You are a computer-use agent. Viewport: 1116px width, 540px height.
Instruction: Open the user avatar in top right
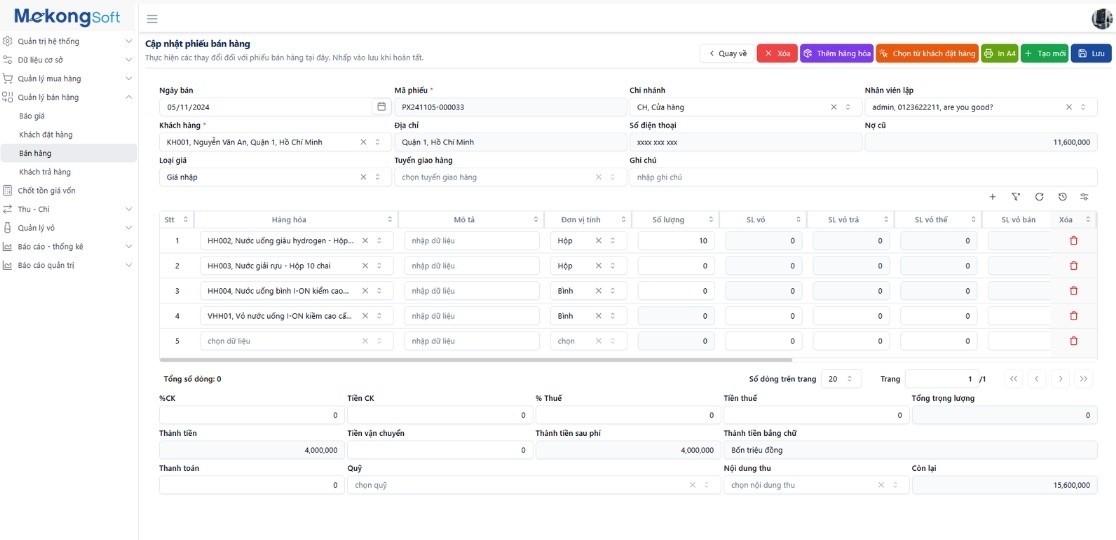tap(1101, 19)
